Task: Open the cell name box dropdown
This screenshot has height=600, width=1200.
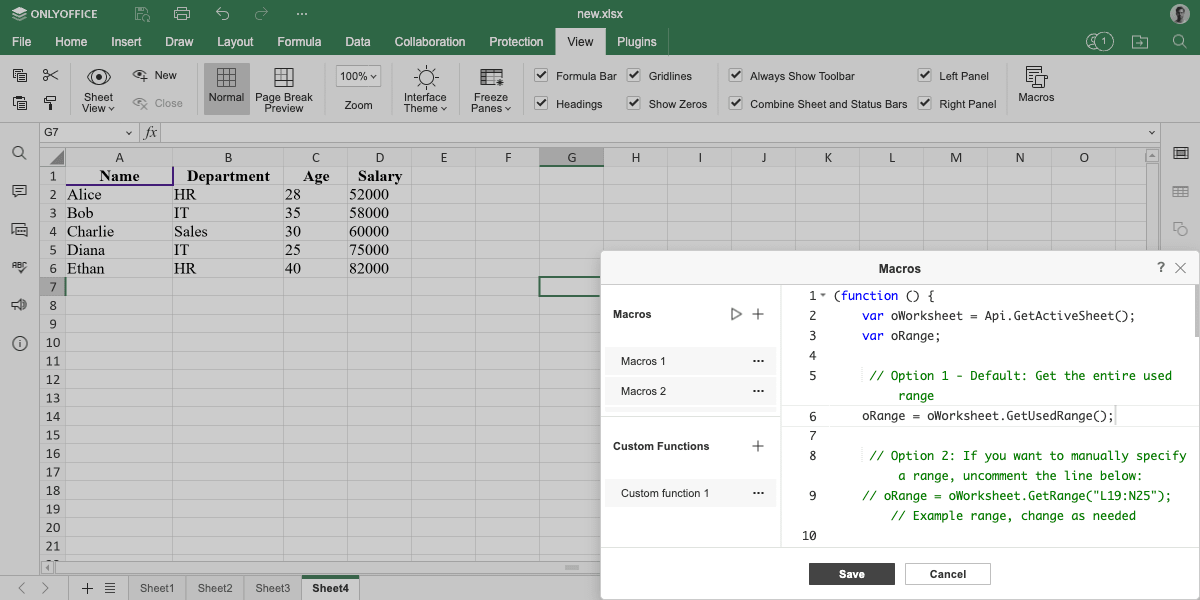Action: [x=129, y=133]
